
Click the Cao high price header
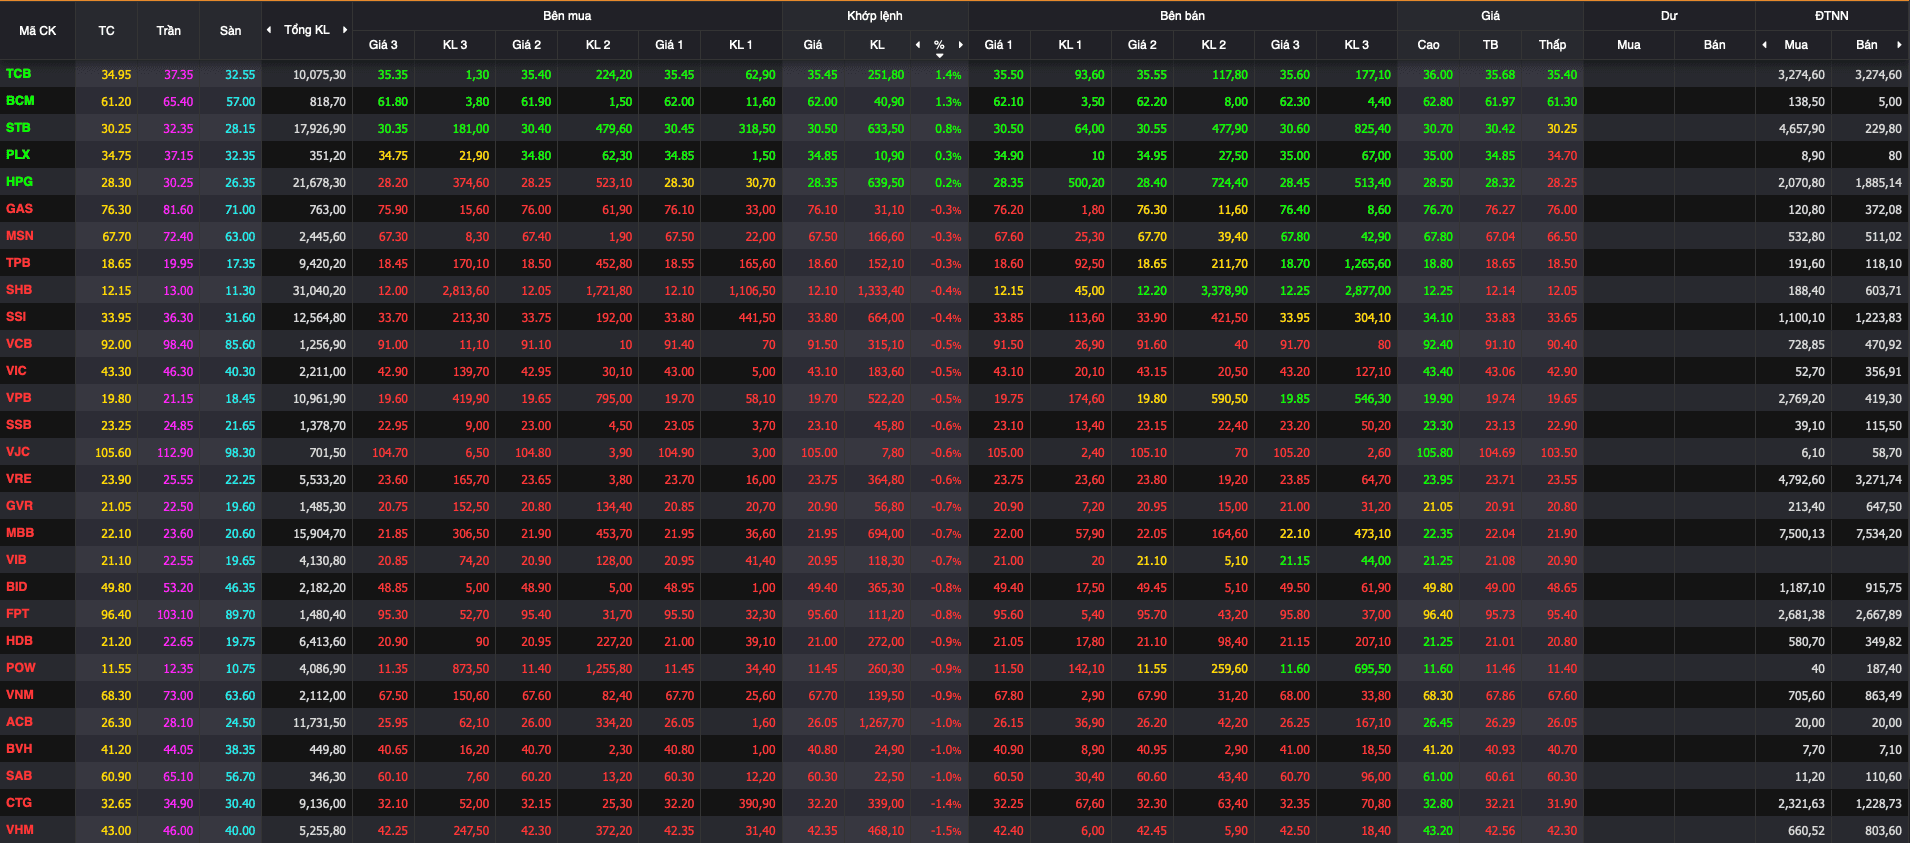1428,45
